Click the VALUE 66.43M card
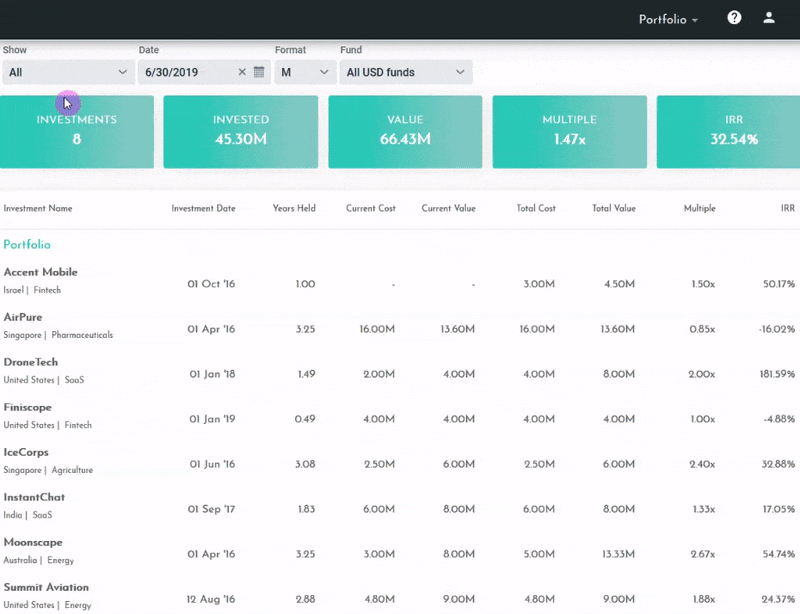The width and height of the screenshot is (800, 614). (404, 131)
